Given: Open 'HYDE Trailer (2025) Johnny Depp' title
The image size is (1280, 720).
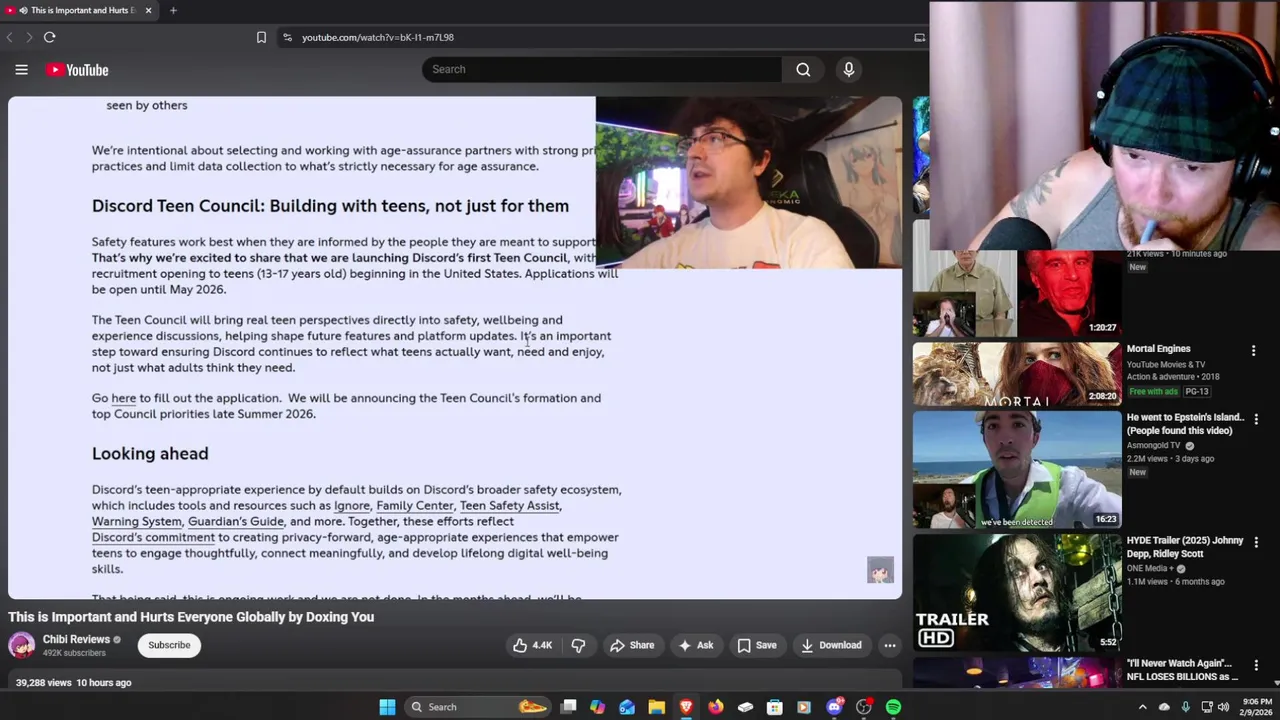Looking at the screenshot, I should coord(1185,547).
